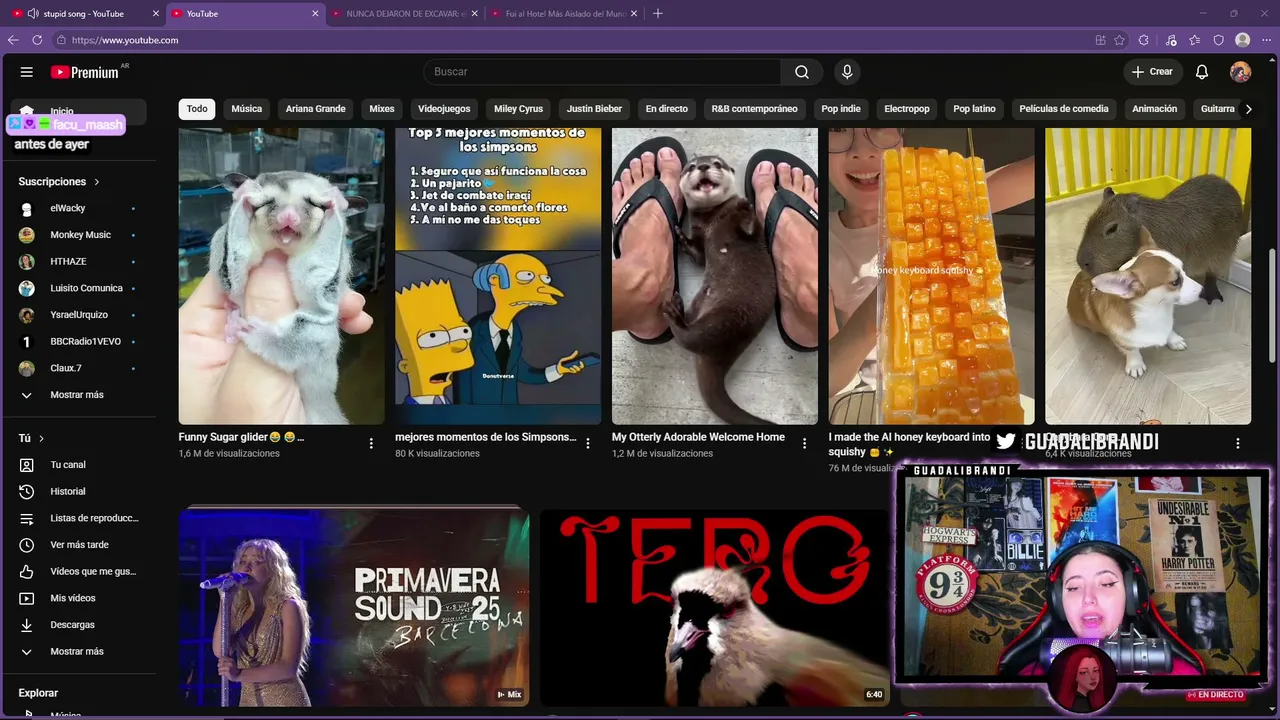Open the Monkey Music channel
Viewport: 1280px width, 720px height.
click(81, 235)
